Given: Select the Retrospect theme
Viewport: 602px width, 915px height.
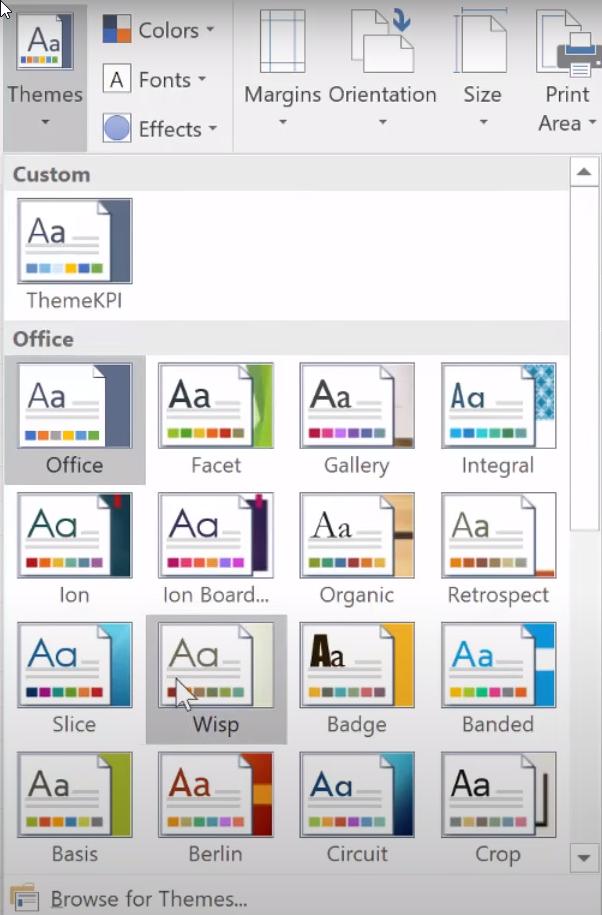Looking at the screenshot, I should point(498,549).
